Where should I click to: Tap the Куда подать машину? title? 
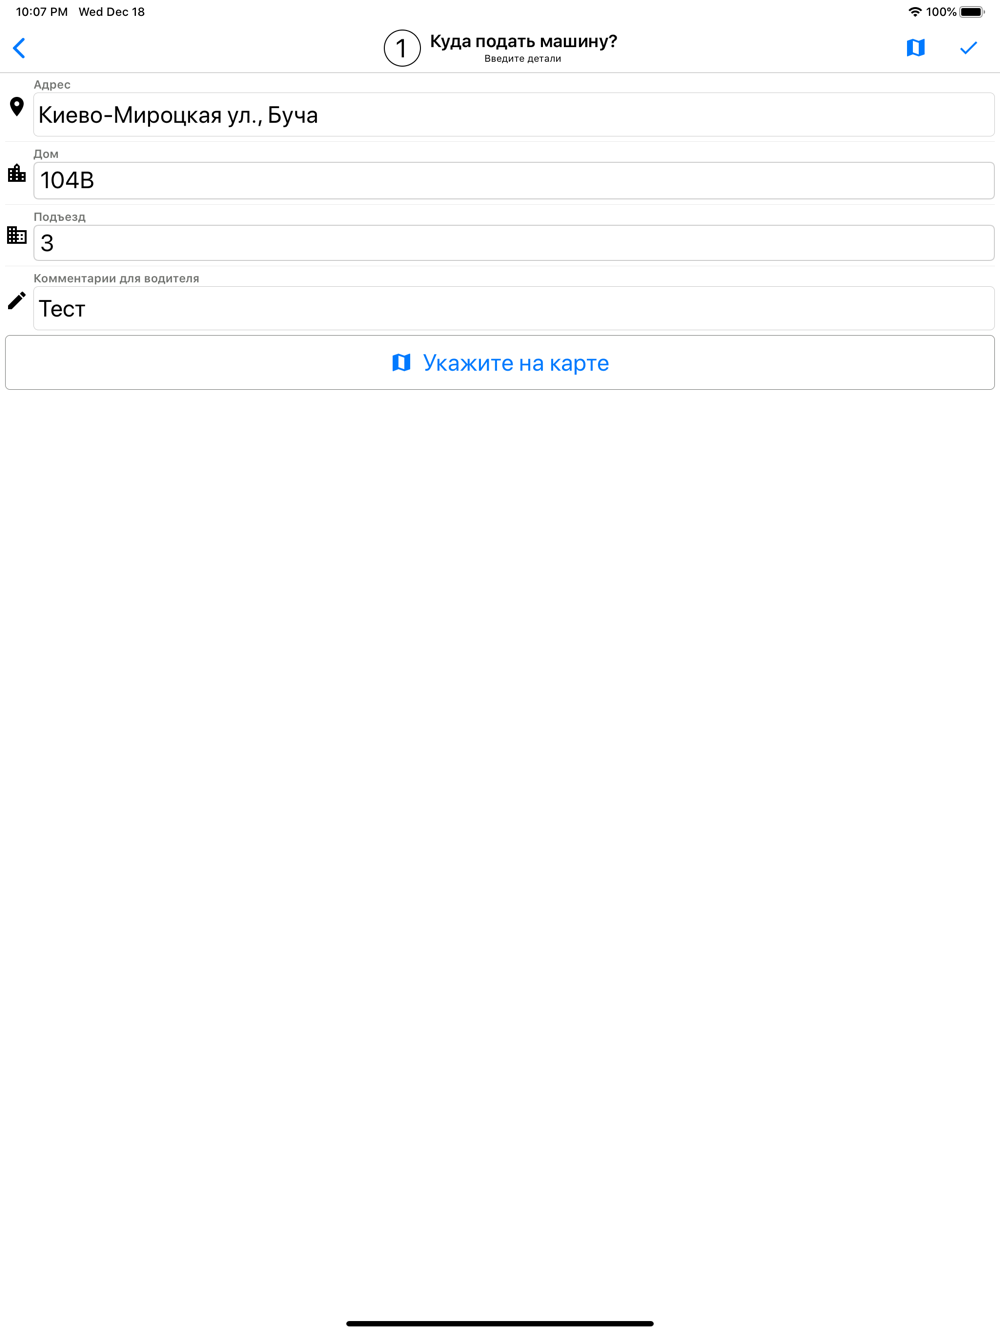[x=523, y=41]
